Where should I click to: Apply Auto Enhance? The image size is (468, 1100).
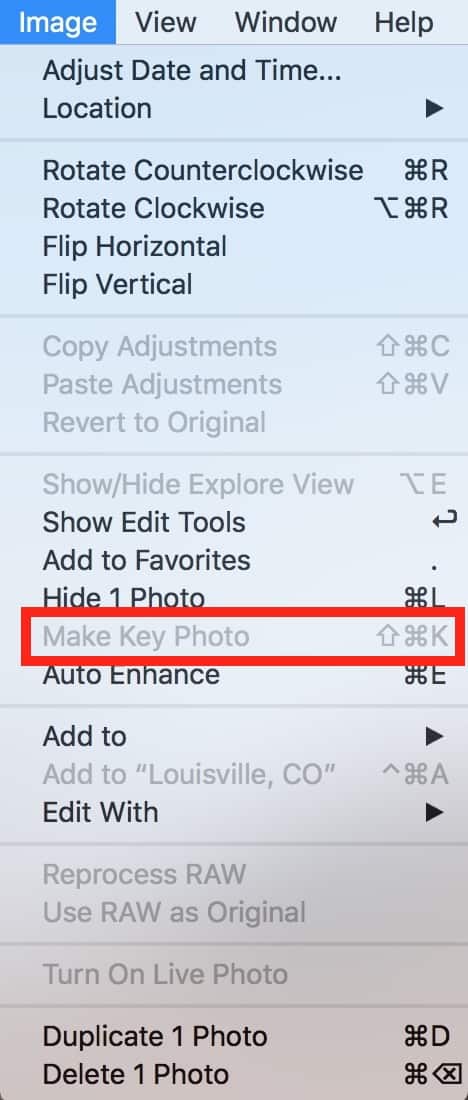click(234, 674)
